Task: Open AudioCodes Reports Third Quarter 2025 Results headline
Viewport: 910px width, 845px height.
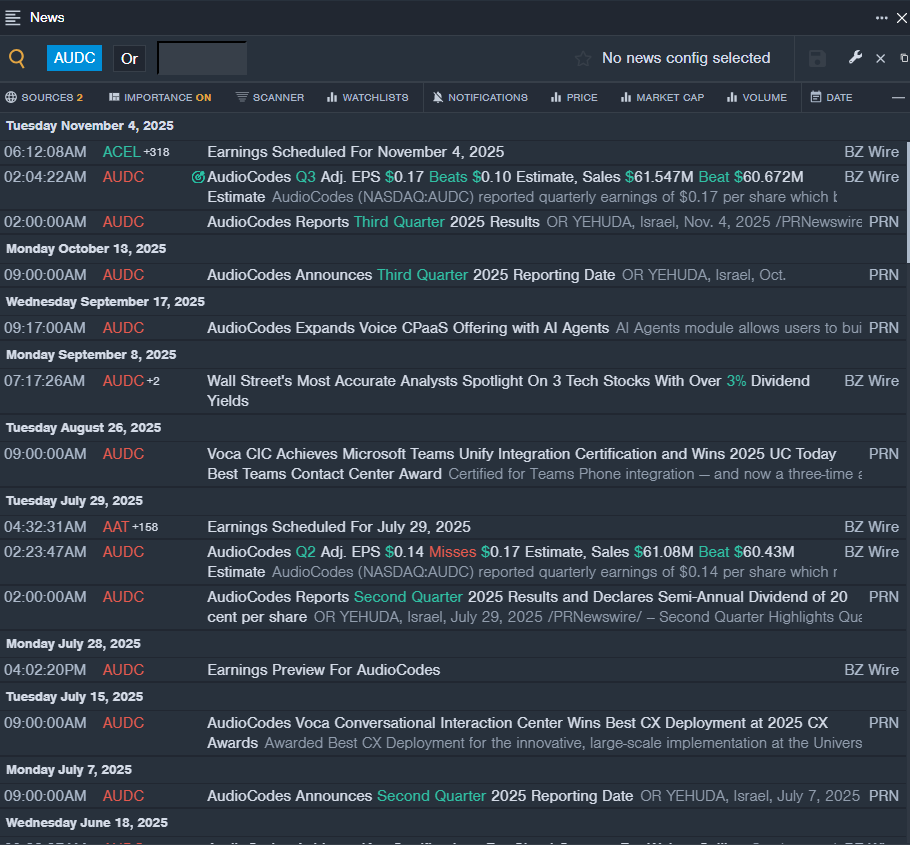Action: (x=373, y=222)
